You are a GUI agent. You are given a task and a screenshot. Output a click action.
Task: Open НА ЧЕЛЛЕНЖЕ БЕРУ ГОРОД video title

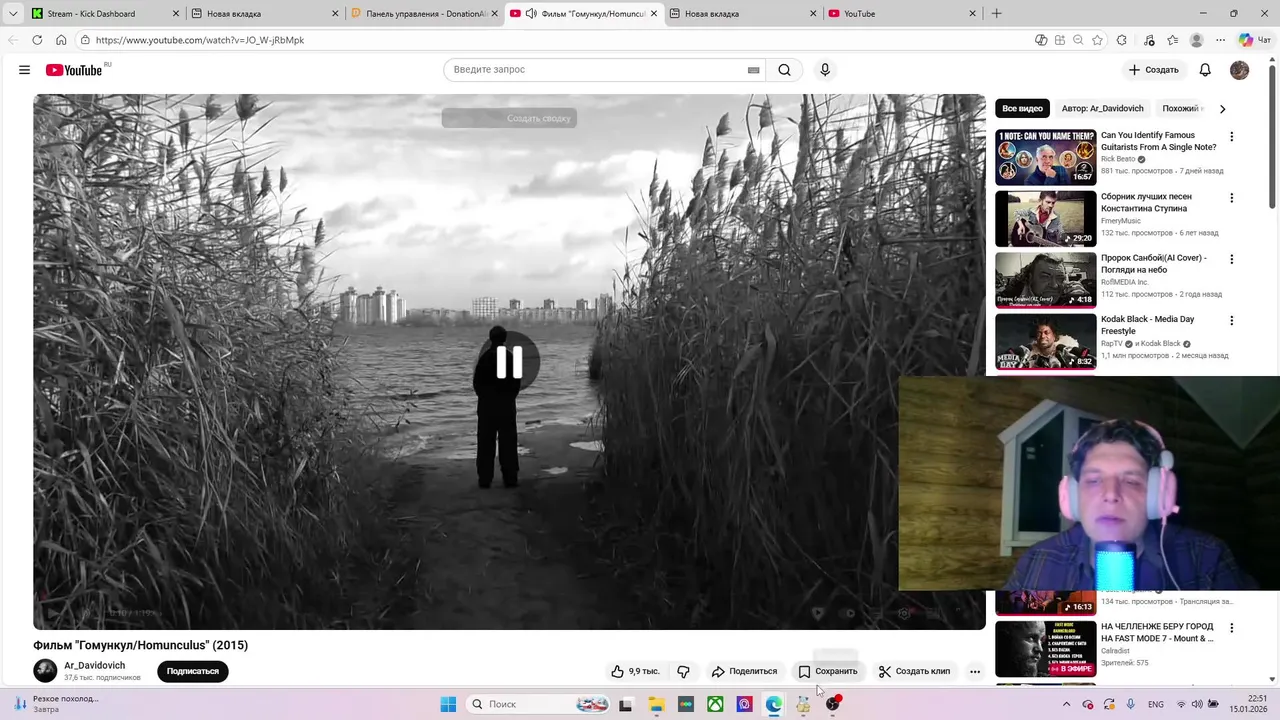pyautogui.click(x=1157, y=633)
